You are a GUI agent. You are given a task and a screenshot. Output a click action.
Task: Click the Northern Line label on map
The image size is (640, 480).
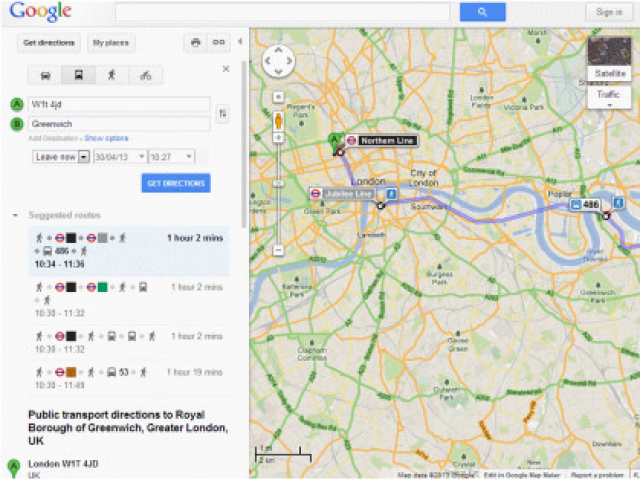[382, 141]
